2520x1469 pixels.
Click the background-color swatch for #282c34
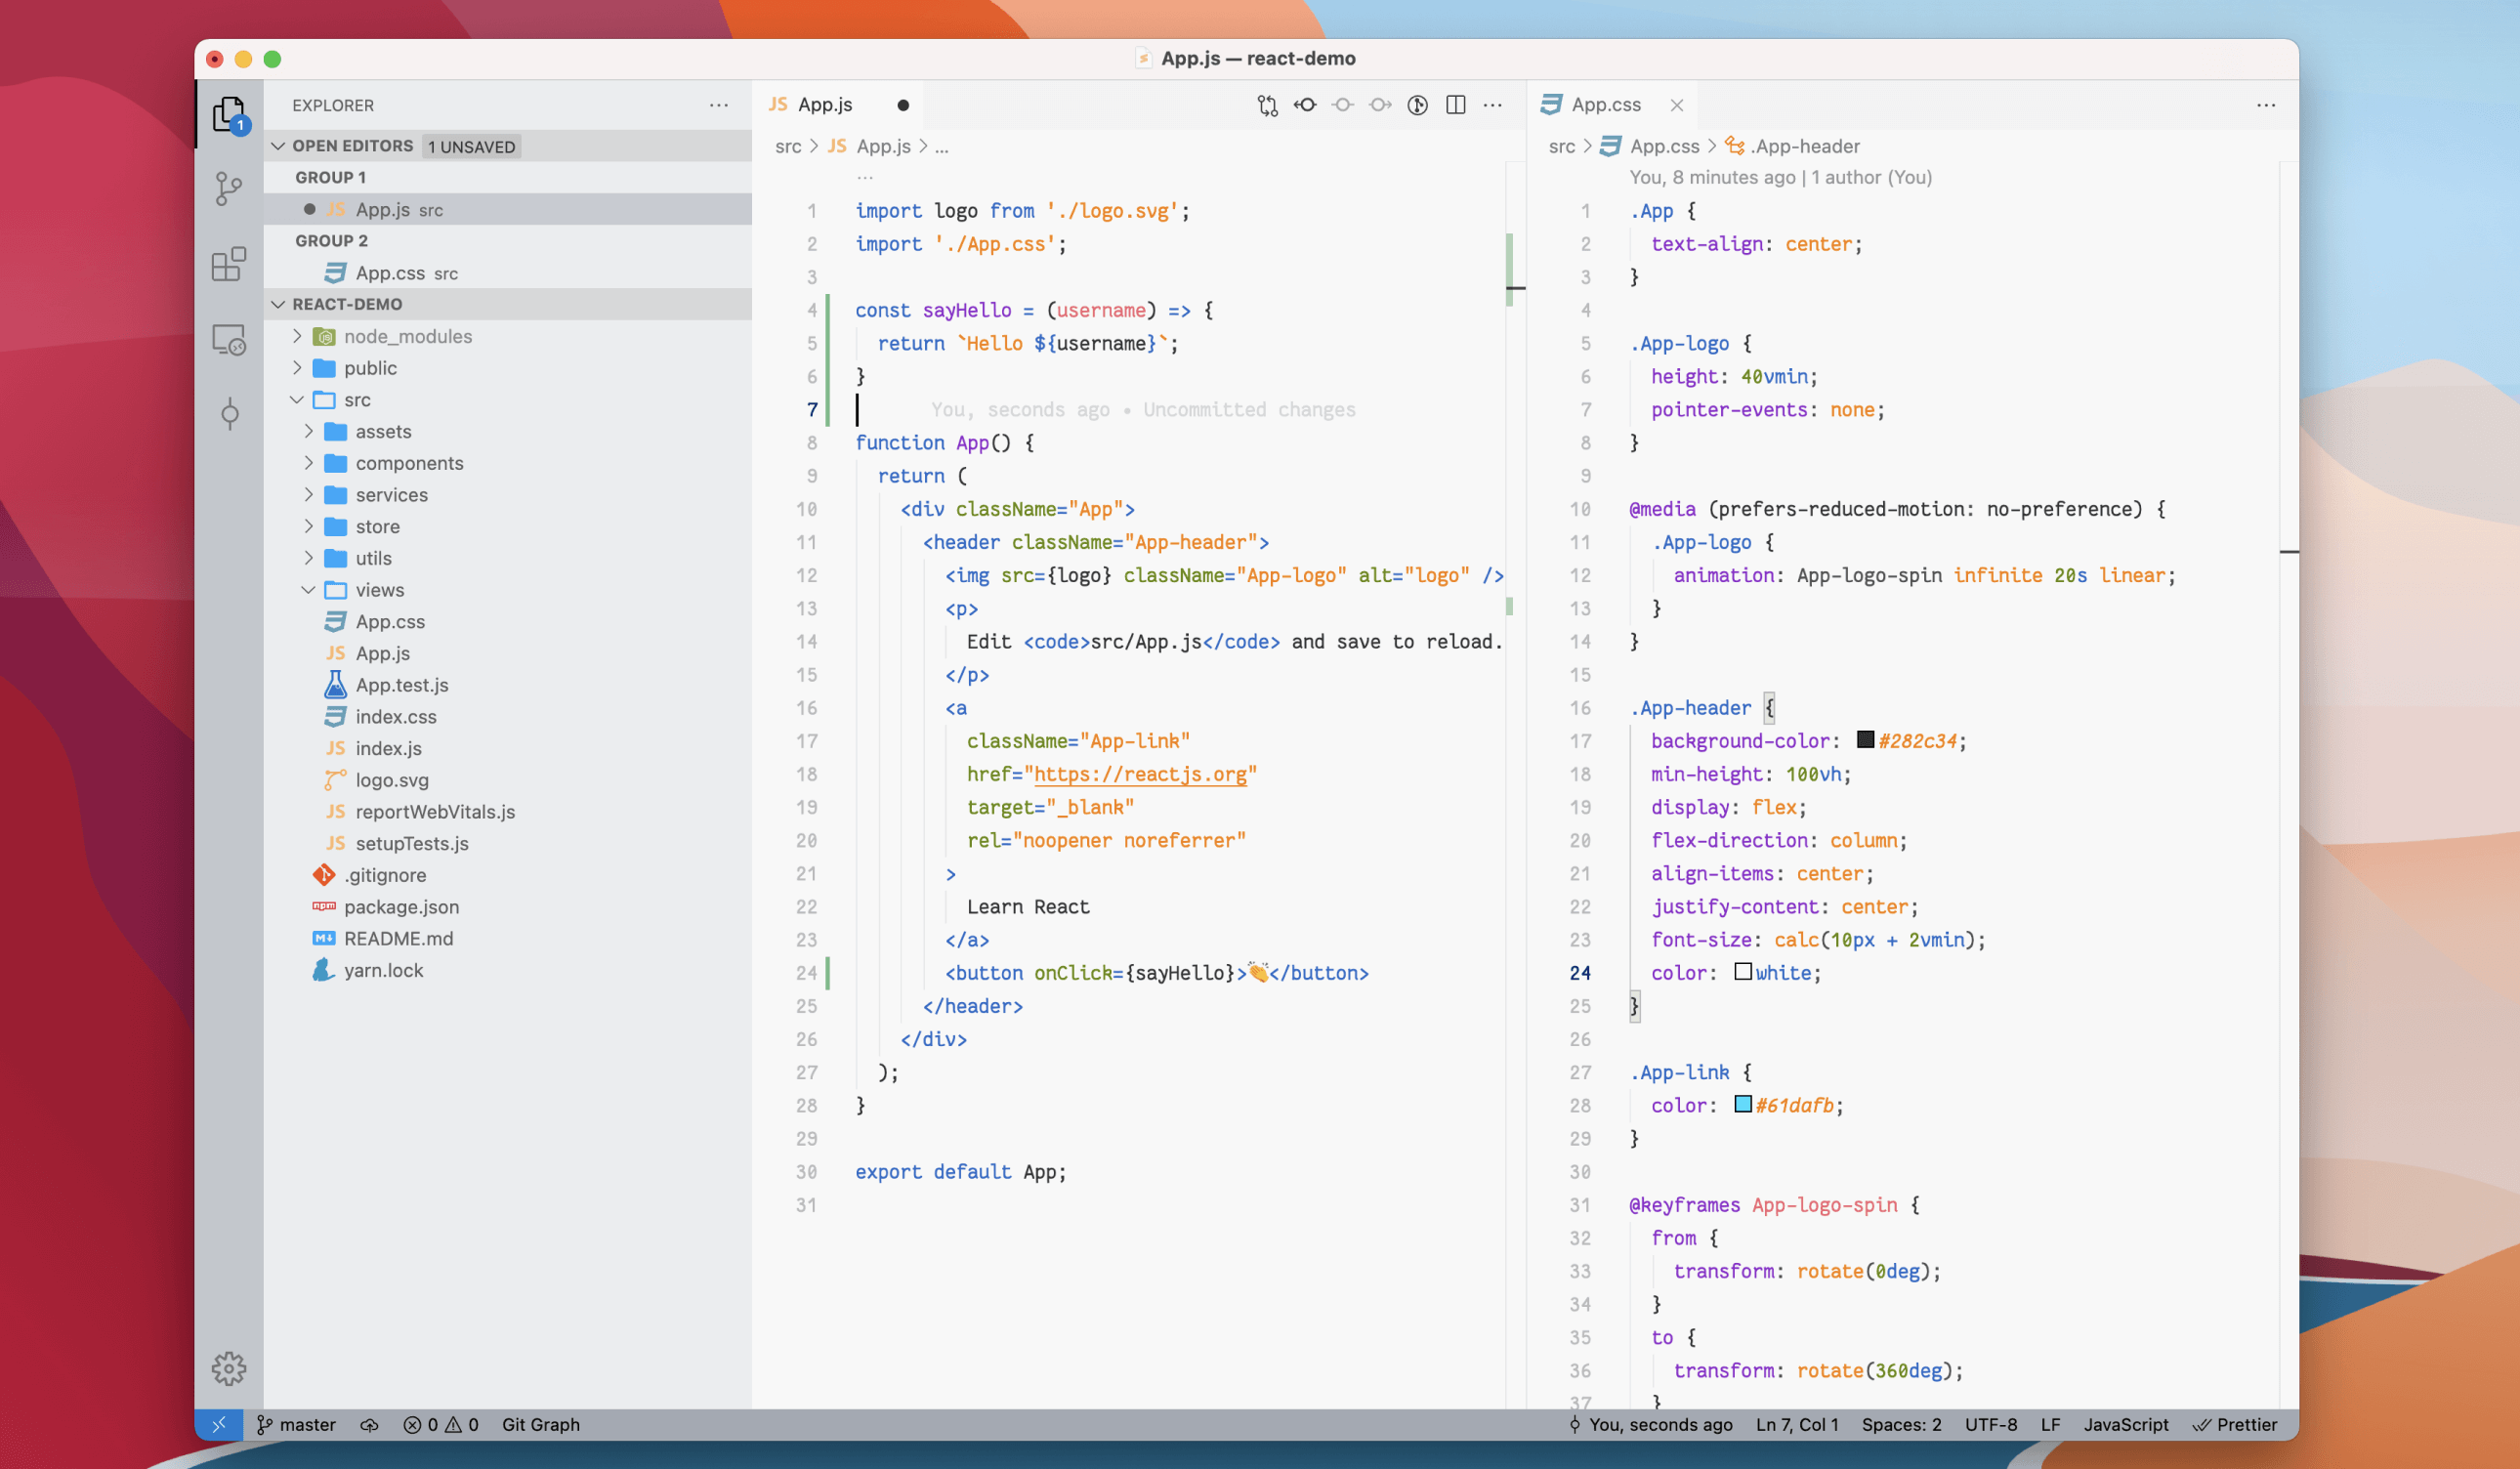[1861, 739]
